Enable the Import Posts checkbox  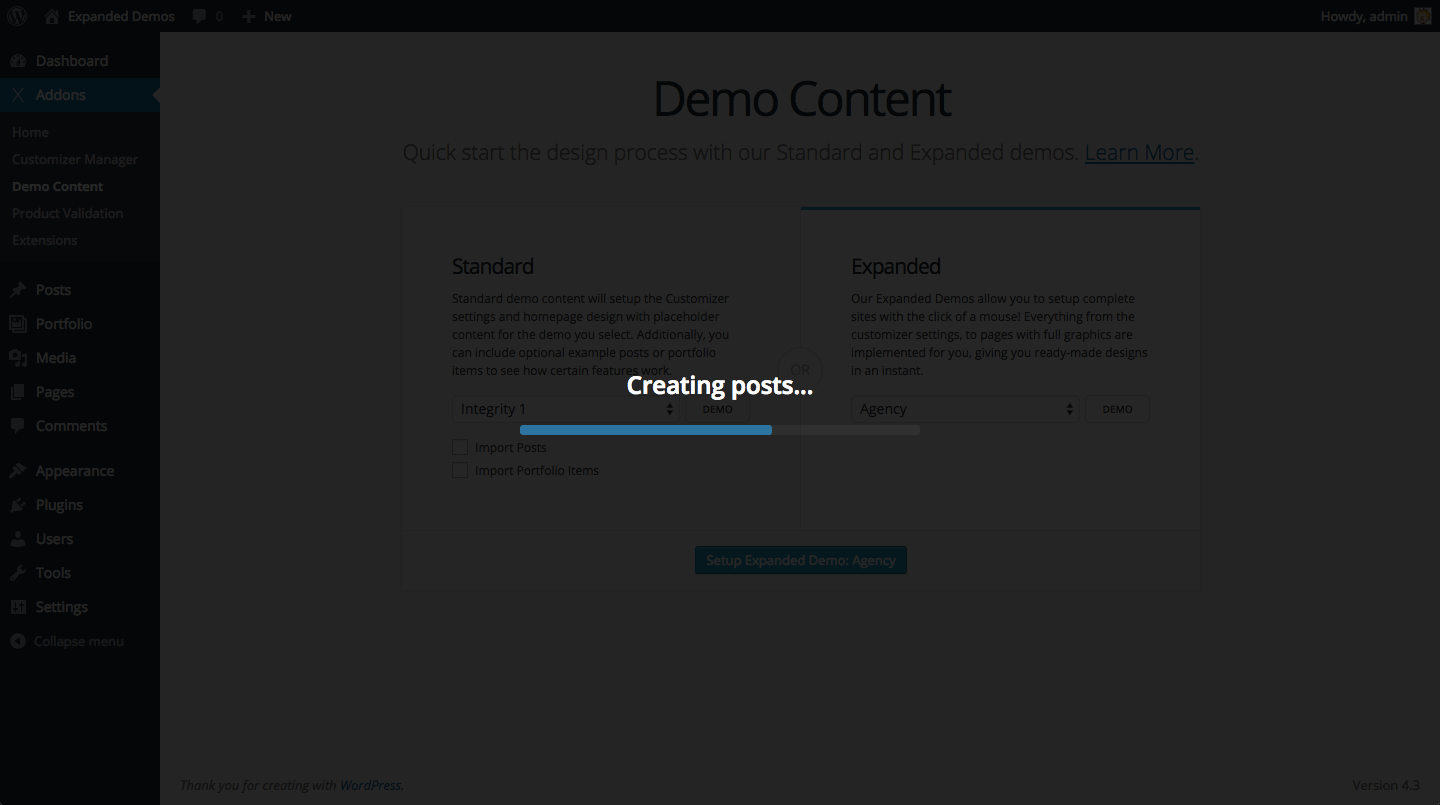460,447
